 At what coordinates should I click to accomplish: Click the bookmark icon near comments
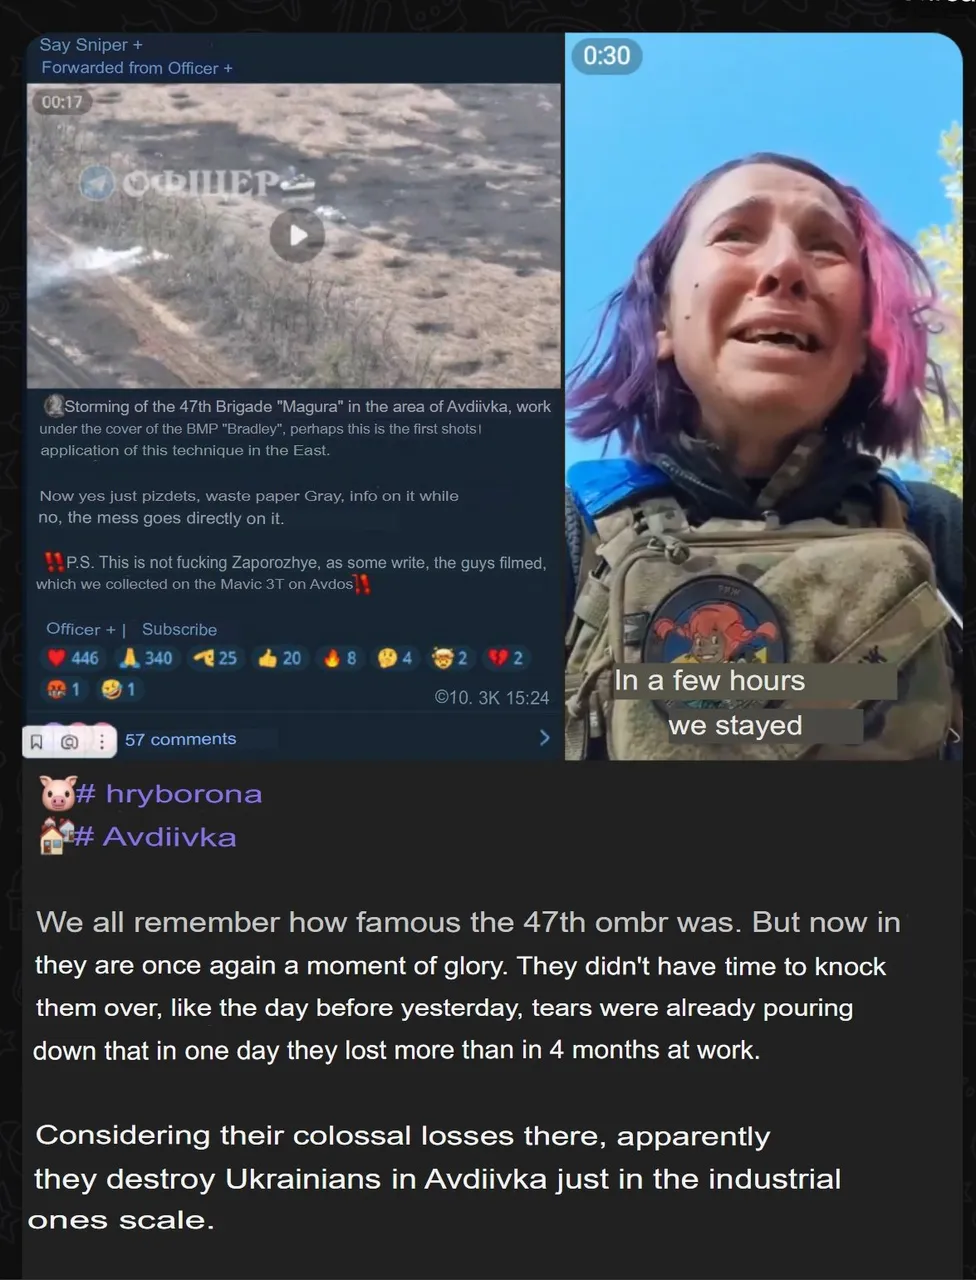pyautogui.click(x=36, y=741)
